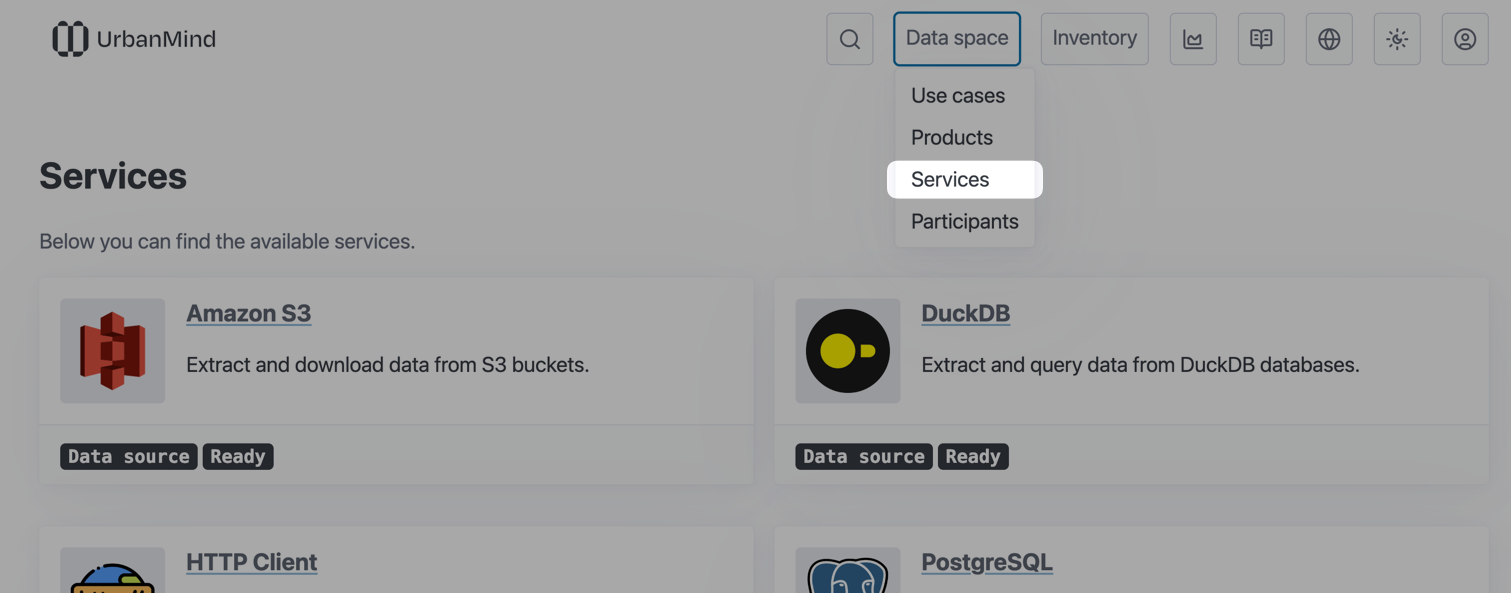Toggle the light/dark theme sun icon
Image resolution: width=1511 pixels, height=593 pixels.
click(x=1397, y=39)
